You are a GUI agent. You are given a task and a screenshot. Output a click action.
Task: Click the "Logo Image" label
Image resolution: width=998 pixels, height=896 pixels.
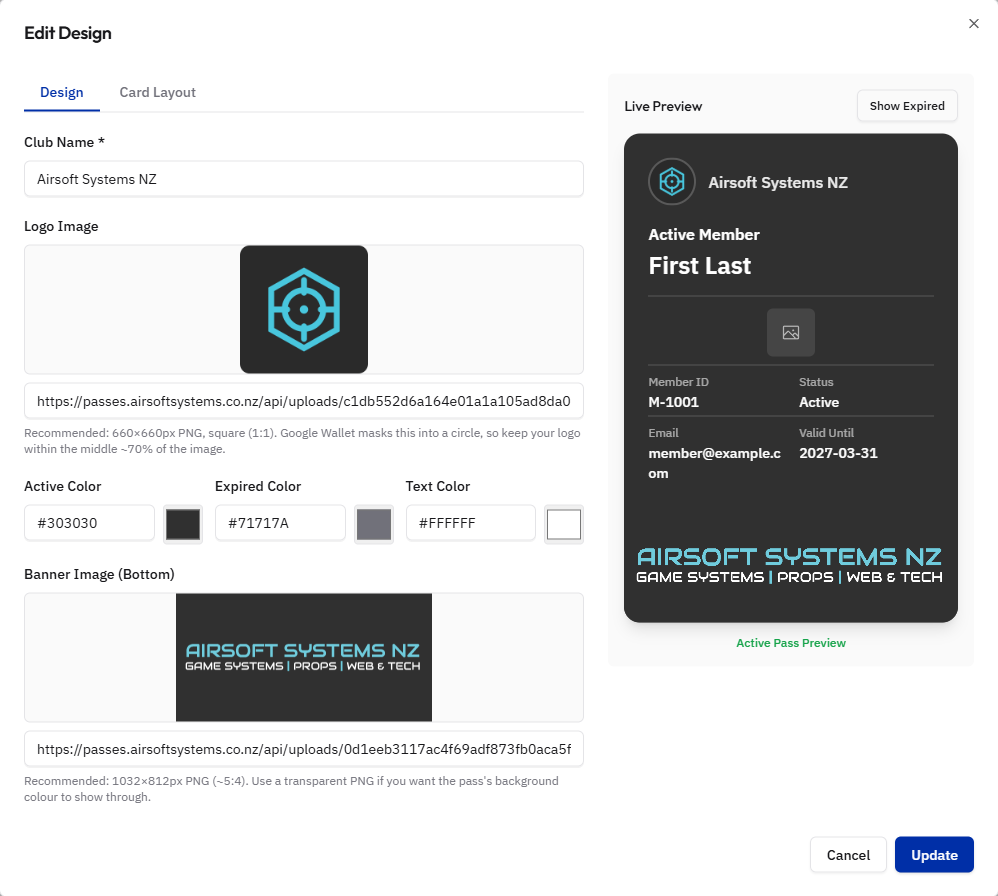pos(61,227)
